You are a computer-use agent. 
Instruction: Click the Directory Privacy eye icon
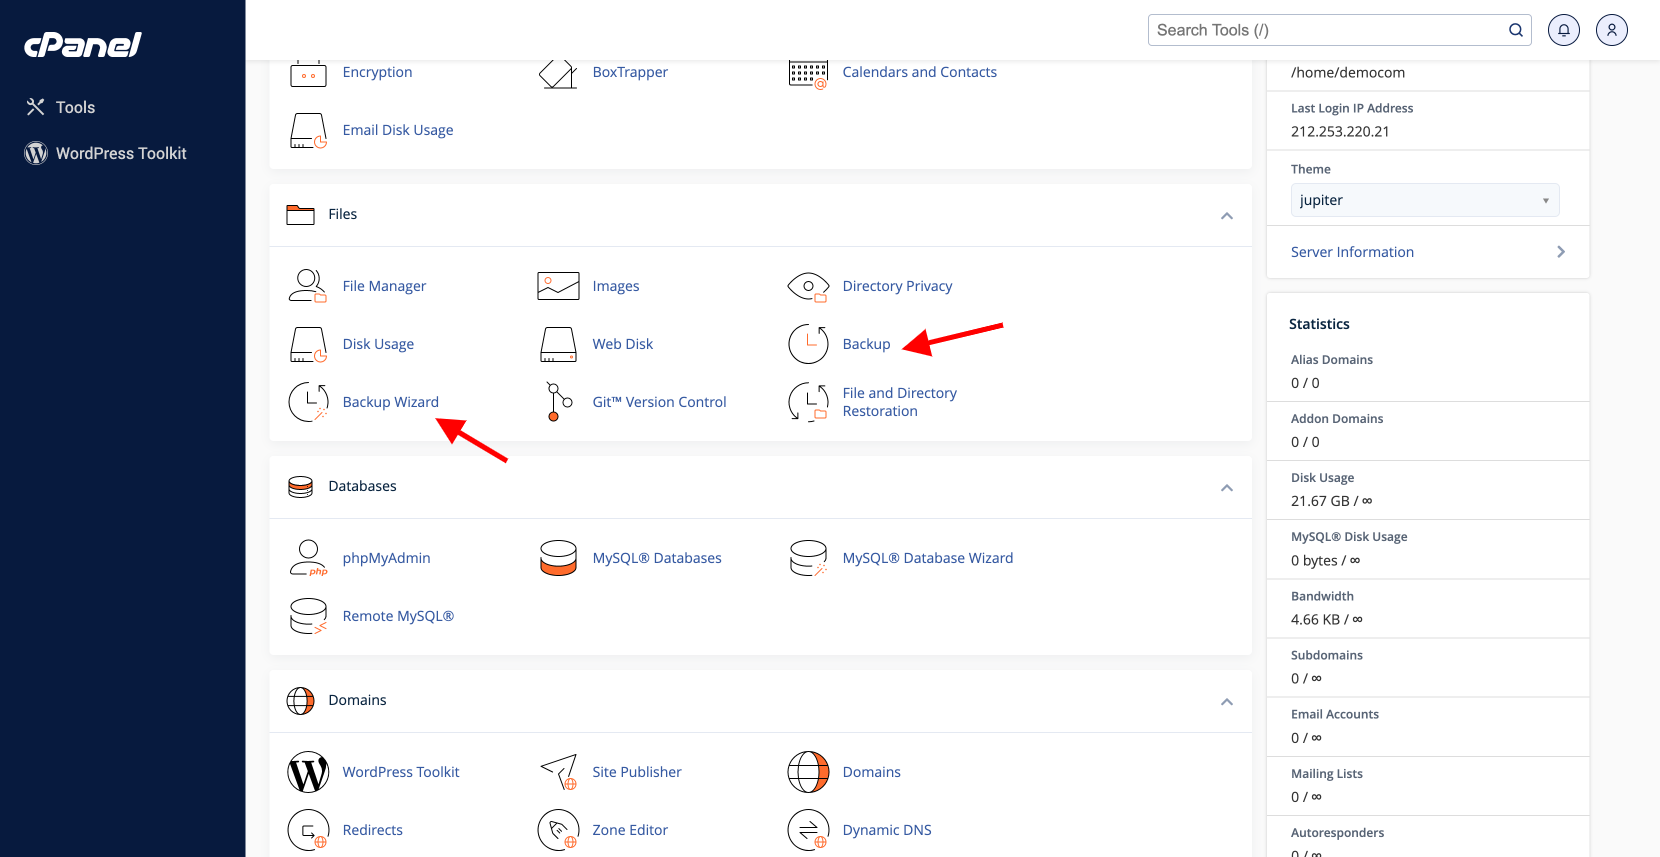click(808, 287)
